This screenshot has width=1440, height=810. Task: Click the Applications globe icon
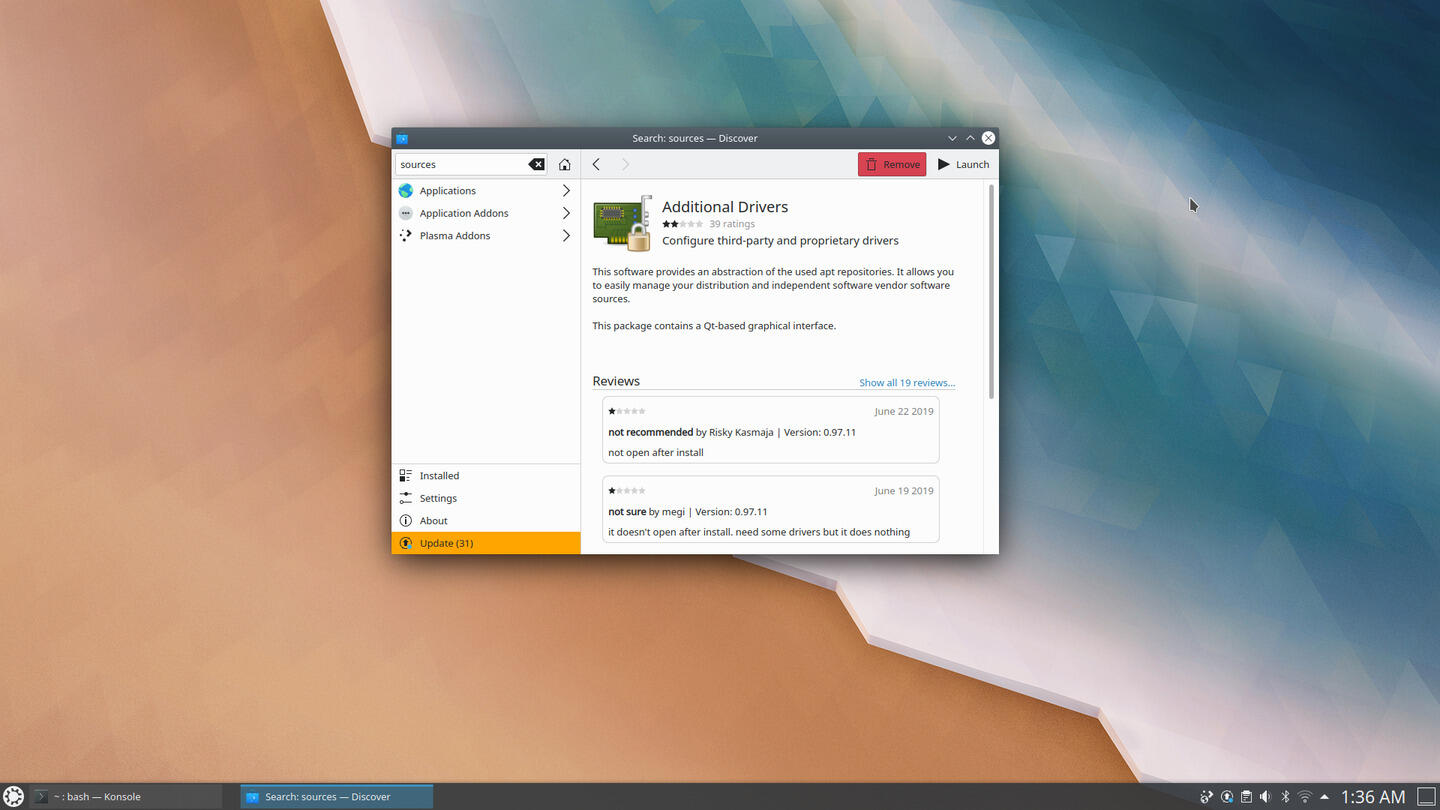pyautogui.click(x=405, y=190)
